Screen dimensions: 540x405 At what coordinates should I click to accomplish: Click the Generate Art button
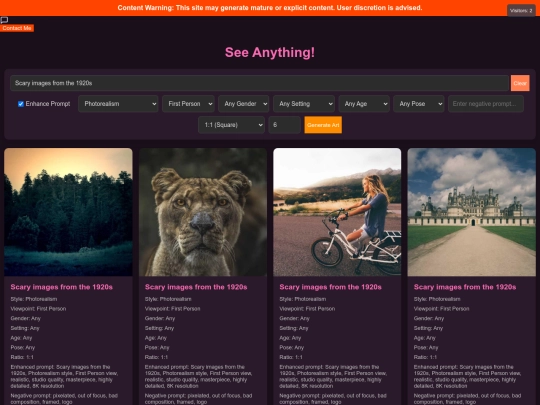[x=323, y=125]
